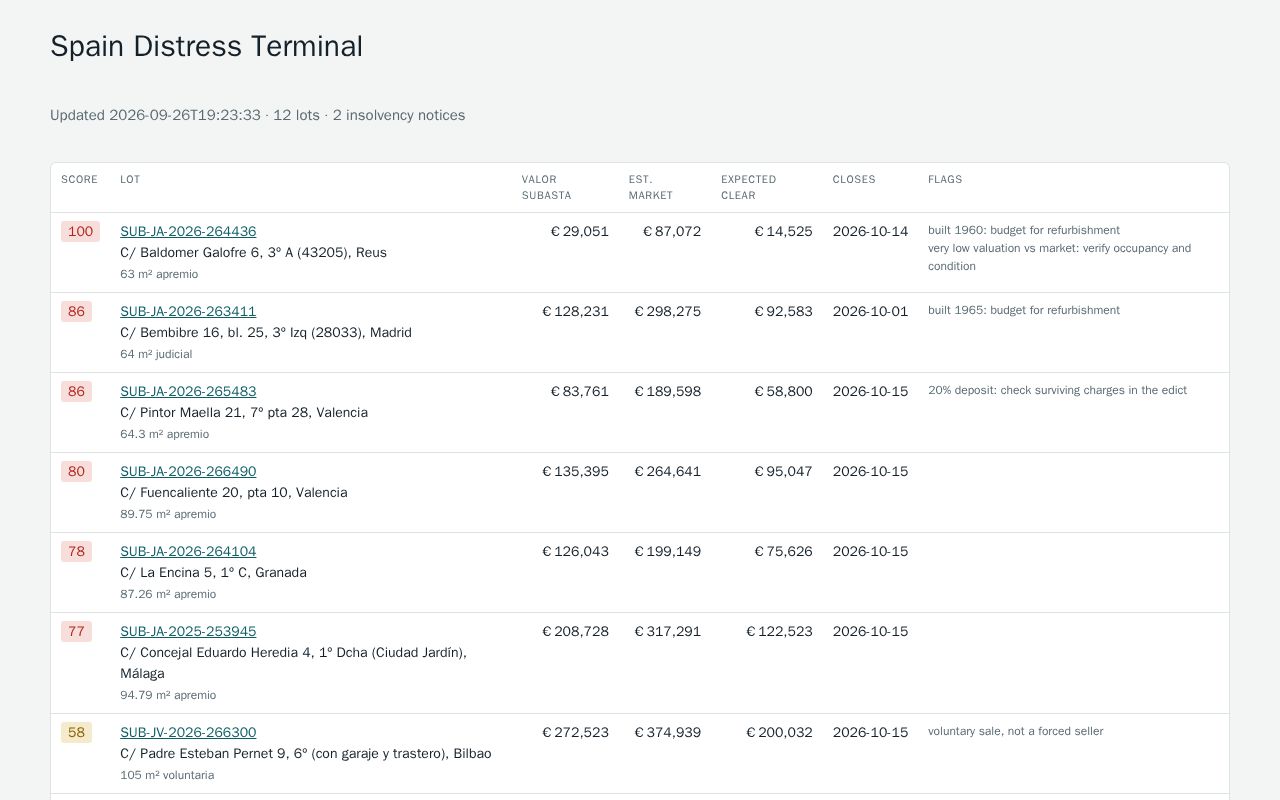
Task: Open lot link SUB-JA-2026-263411
Action: pyautogui.click(x=188, y=311)
